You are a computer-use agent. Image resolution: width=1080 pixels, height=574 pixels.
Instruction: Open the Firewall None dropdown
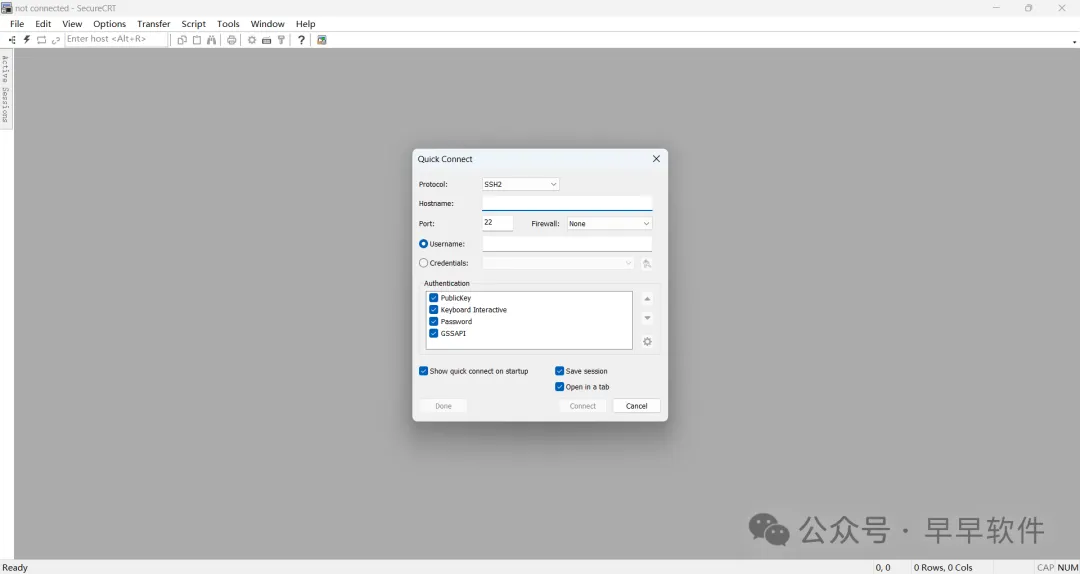(x=610, y=224)
